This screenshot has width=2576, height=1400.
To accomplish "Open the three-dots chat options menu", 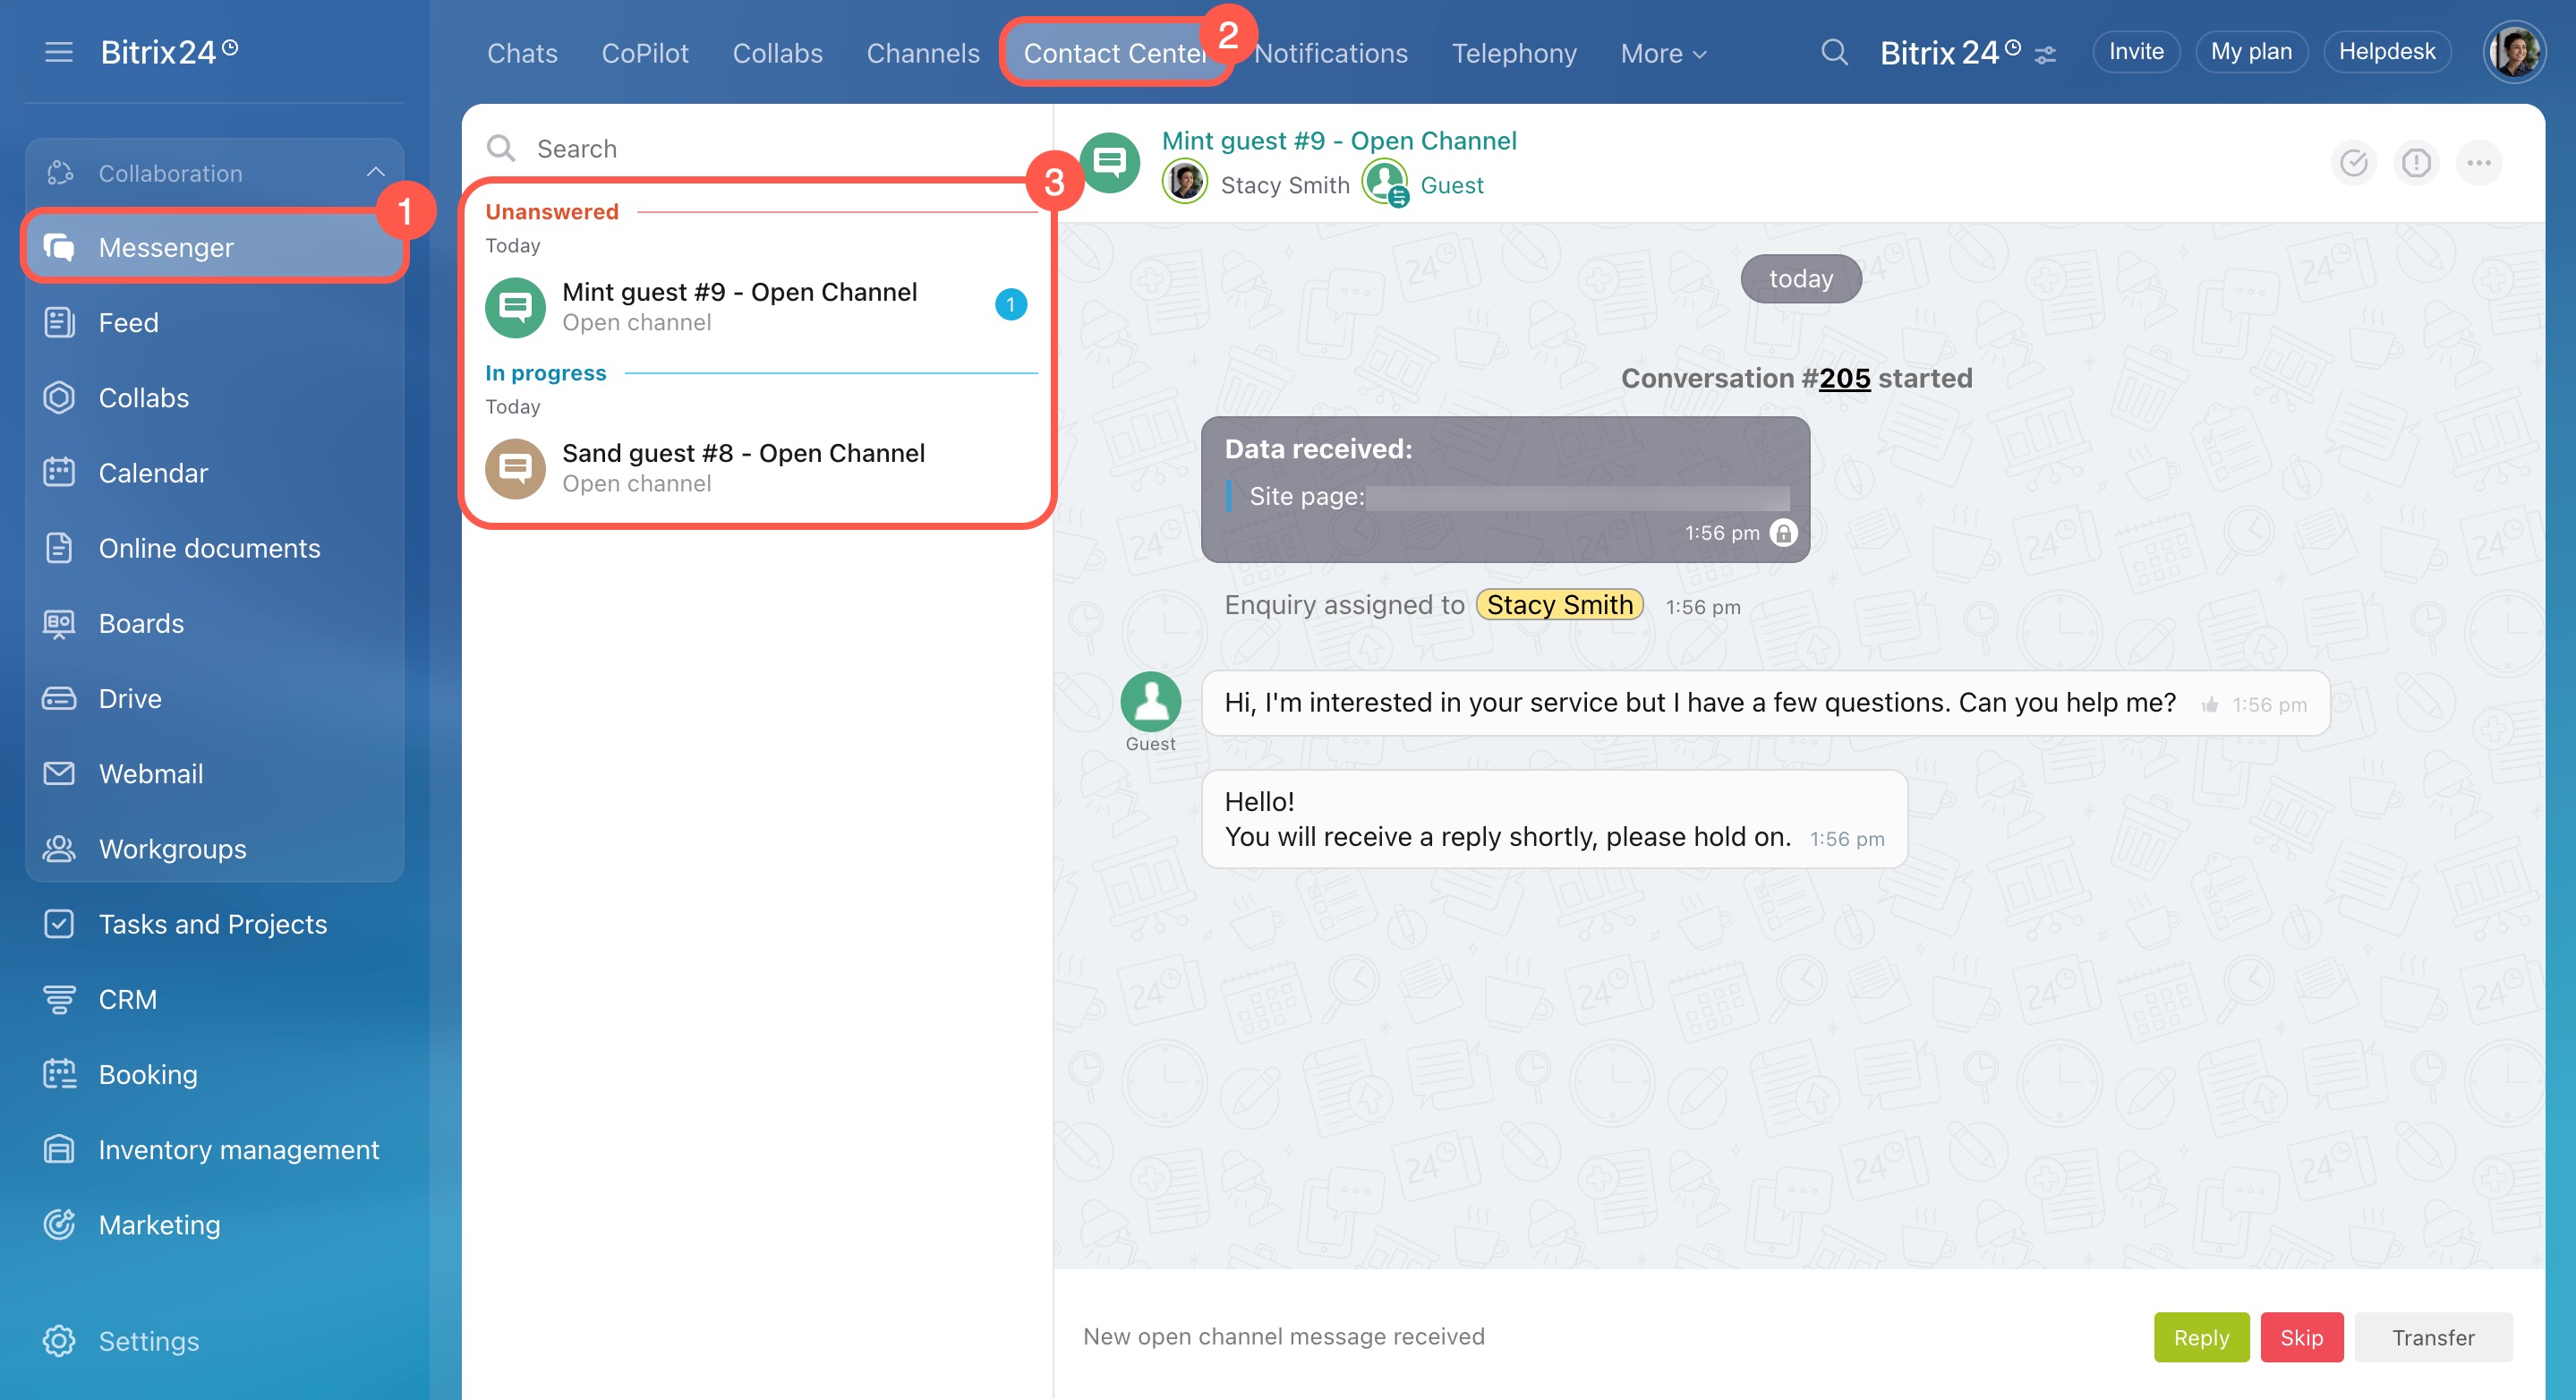I will [2478, 163].
